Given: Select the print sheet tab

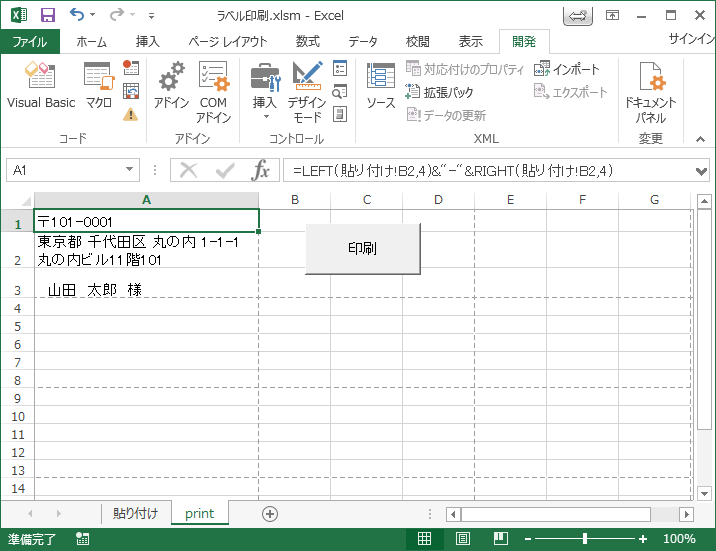Looking at the screenshot, I should tap(200, 514).
